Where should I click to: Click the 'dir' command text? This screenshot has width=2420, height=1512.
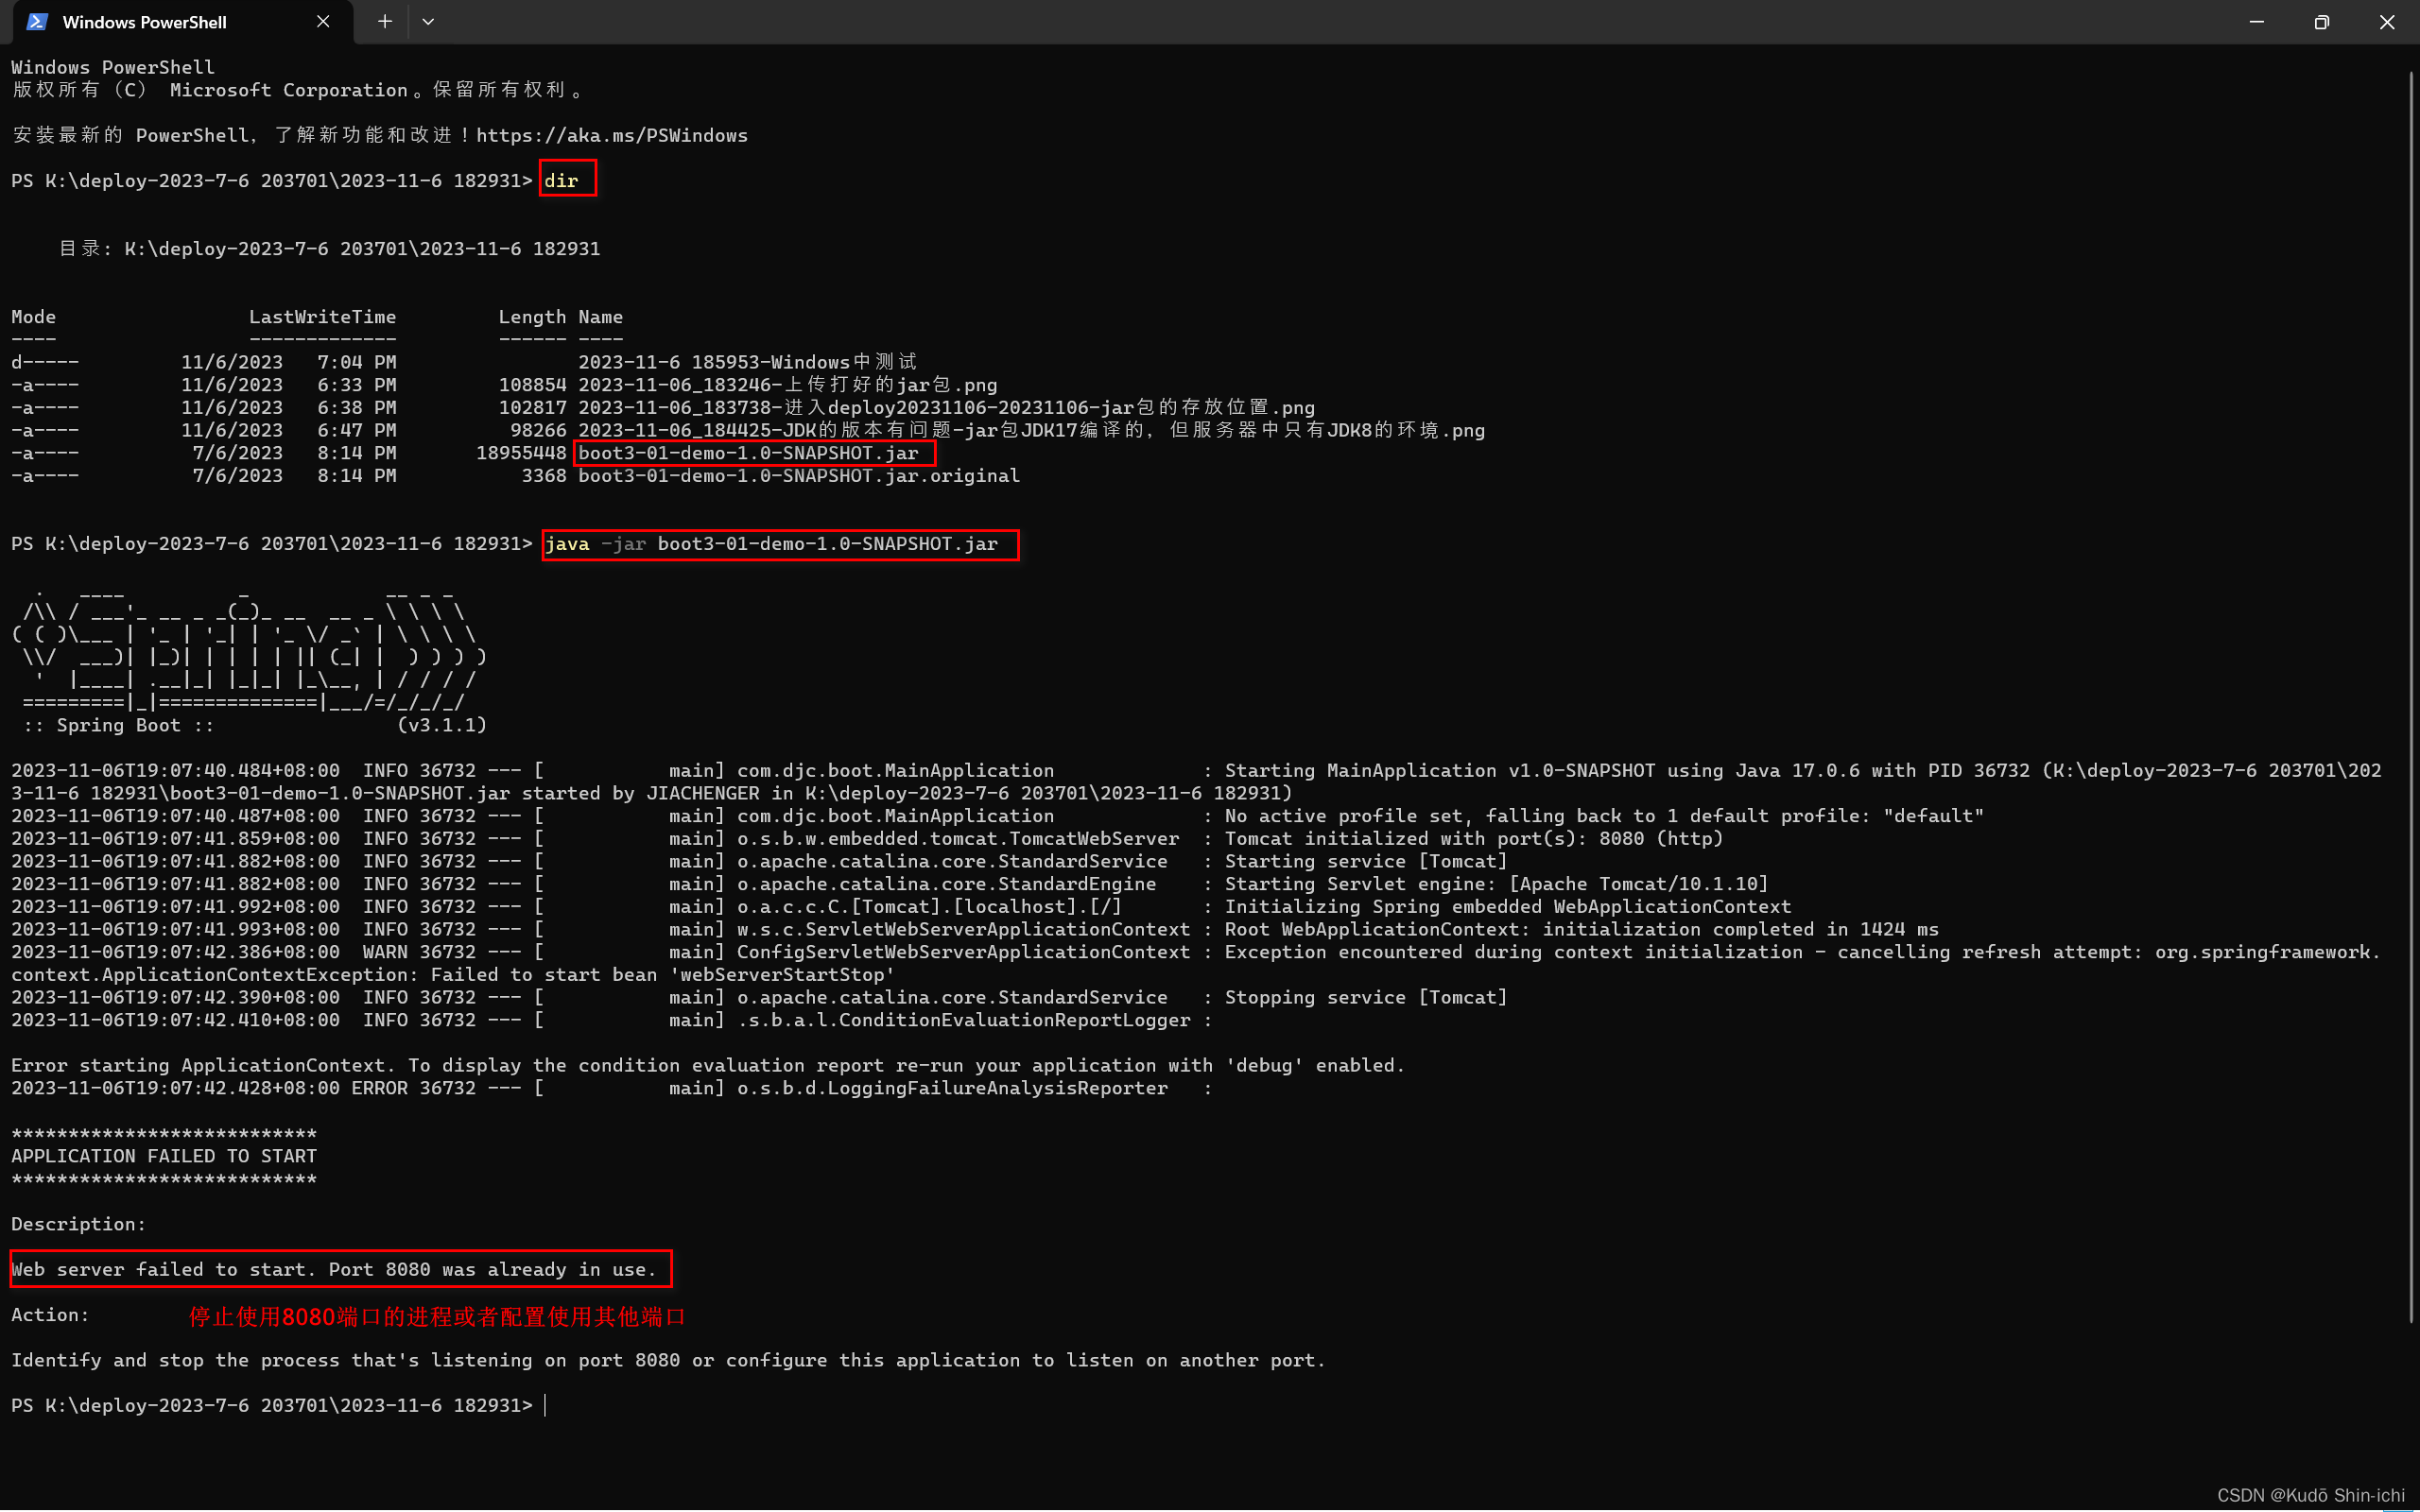tap(561, 181)
